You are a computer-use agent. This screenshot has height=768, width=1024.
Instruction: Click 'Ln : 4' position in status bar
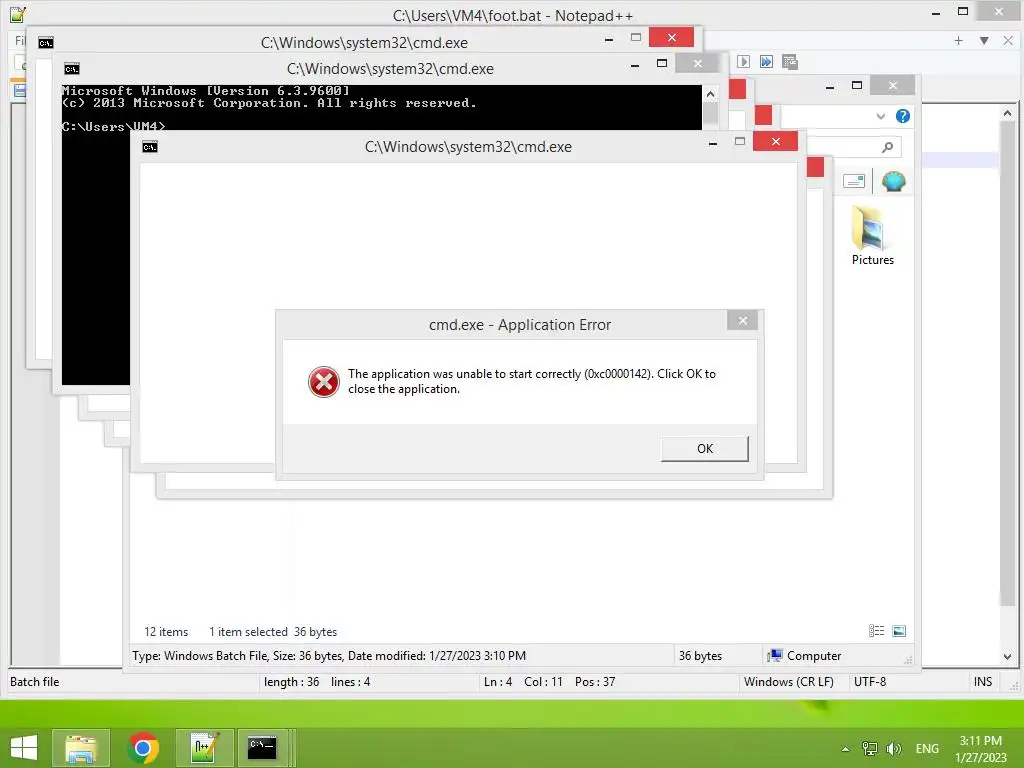click(498, 682)
